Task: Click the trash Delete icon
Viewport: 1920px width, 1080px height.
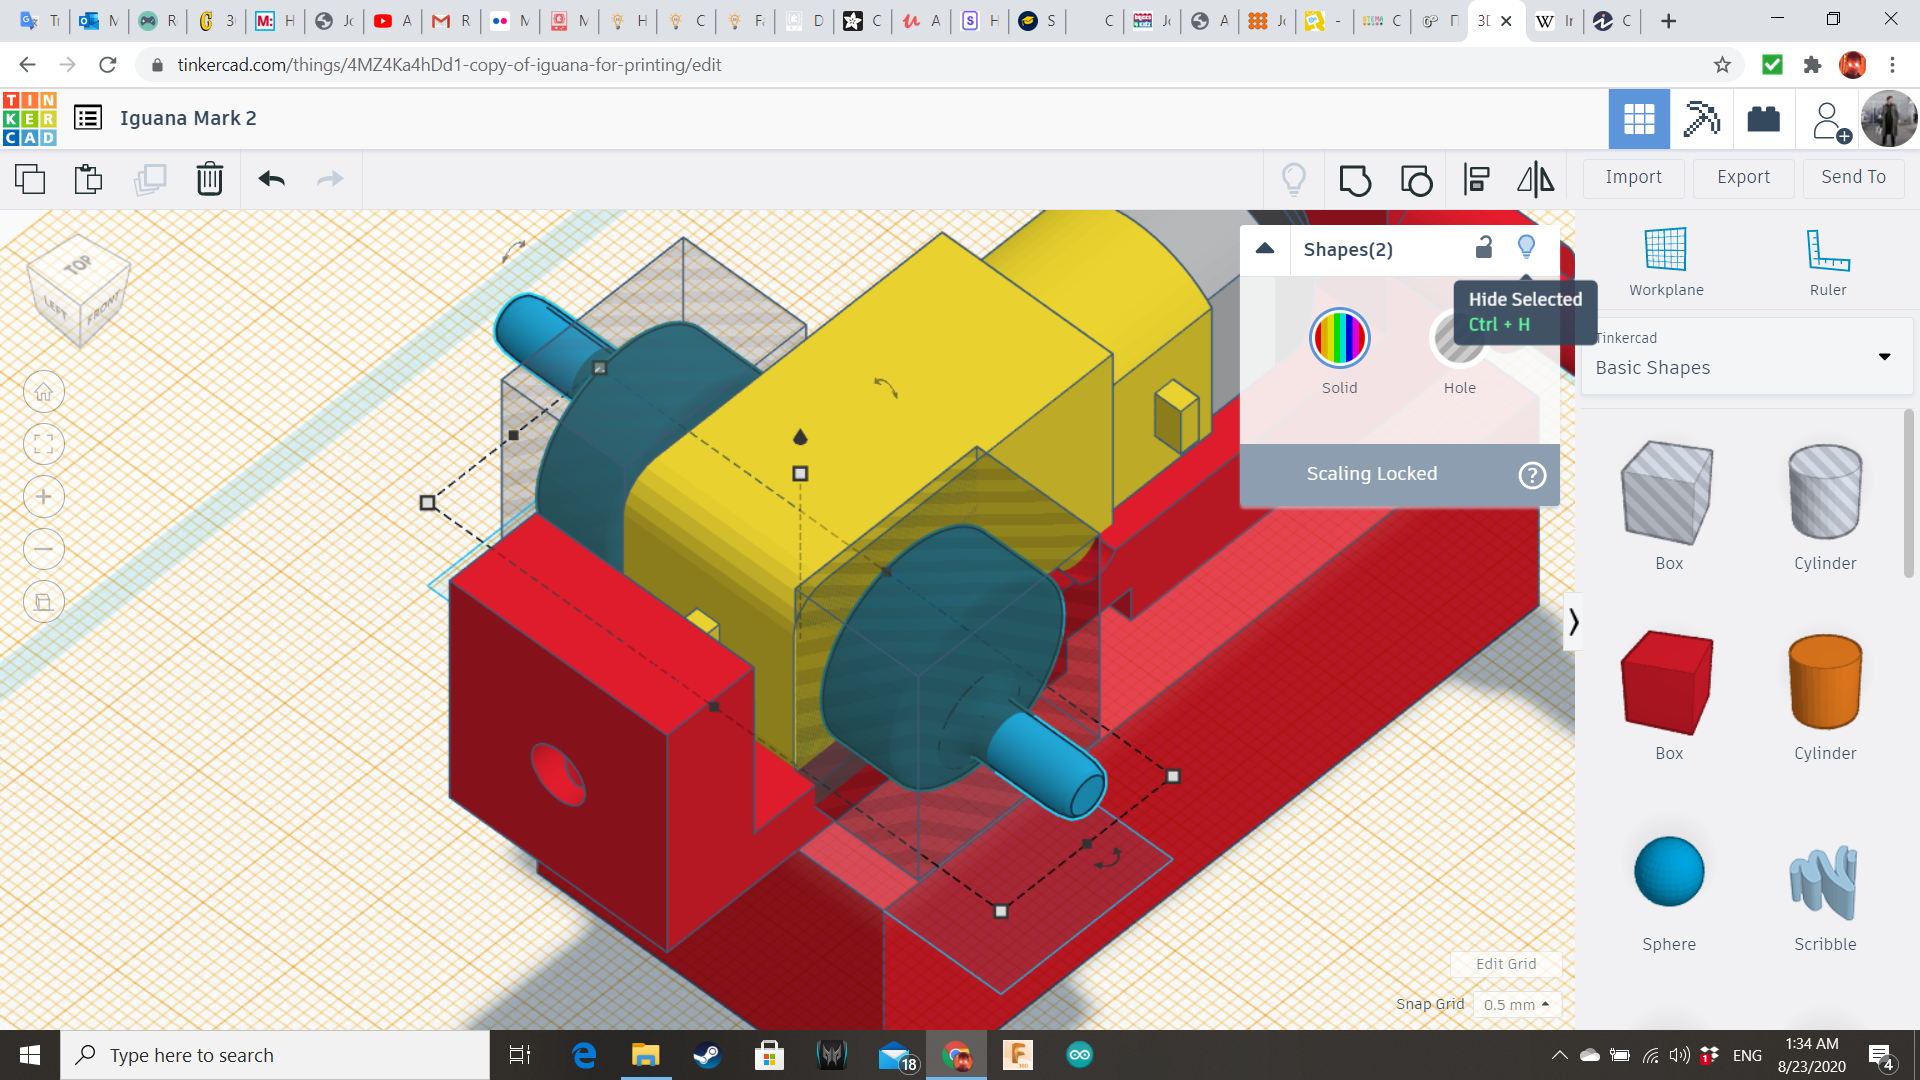Action: pos(209,179)
